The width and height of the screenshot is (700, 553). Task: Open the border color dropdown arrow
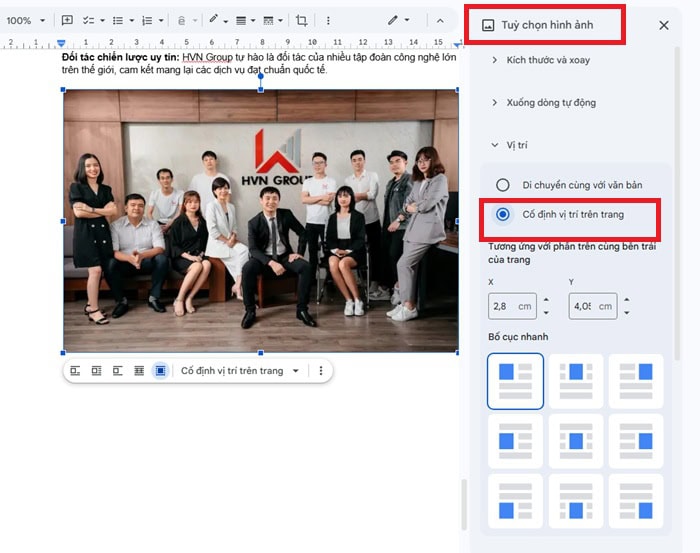[225, 21]
